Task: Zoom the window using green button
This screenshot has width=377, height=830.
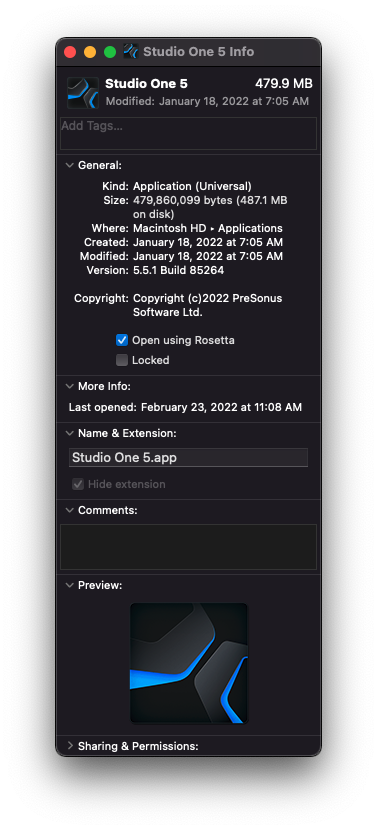Action: point(110,52)
